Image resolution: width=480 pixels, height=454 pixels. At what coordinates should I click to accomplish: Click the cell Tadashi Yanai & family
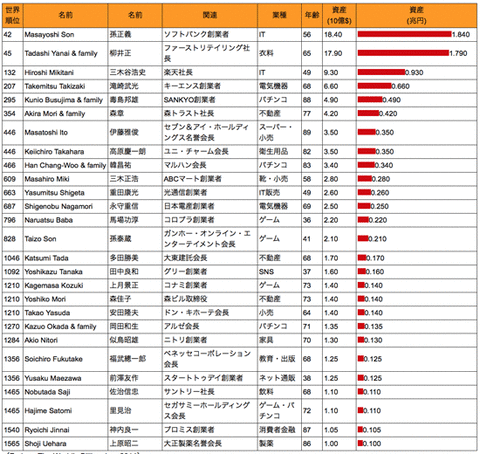(65, 54)
